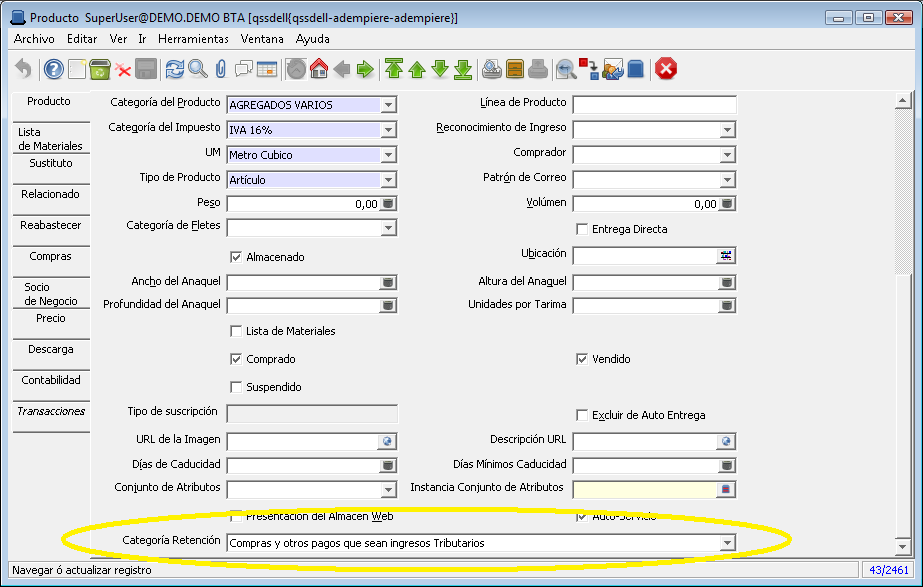Open Help via the question mark icon
The width and height of the screenshot is (923, 587).
coord(54,69)
